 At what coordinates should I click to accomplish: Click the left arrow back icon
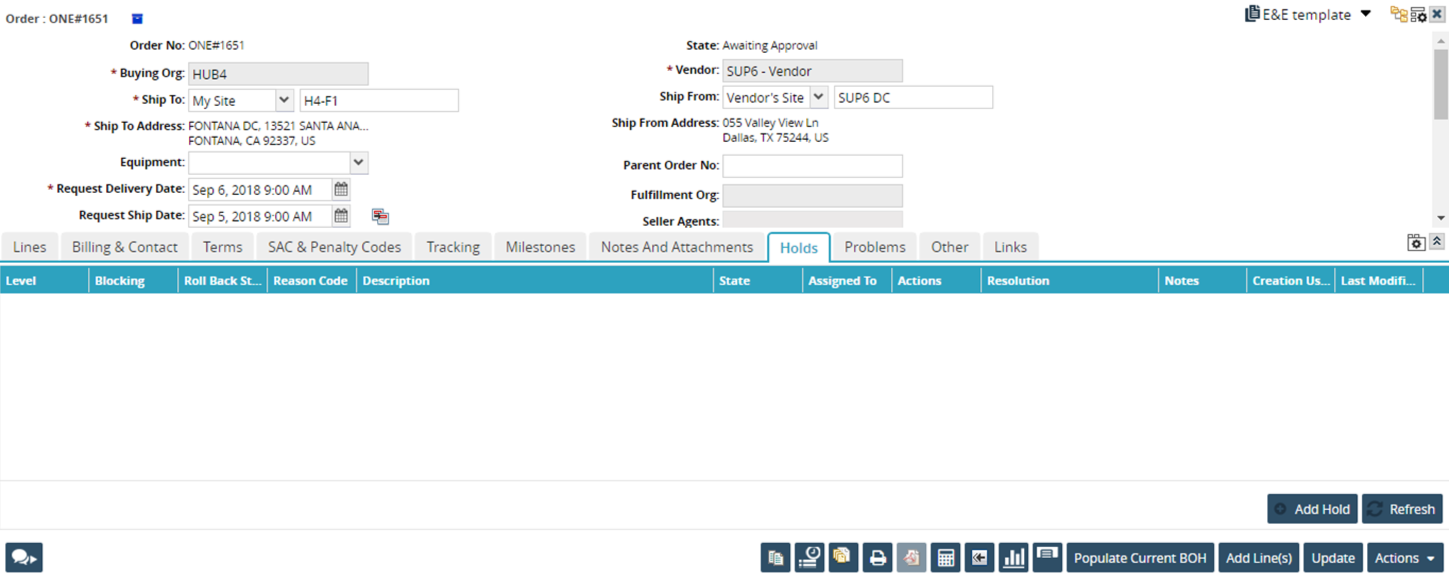979,558
